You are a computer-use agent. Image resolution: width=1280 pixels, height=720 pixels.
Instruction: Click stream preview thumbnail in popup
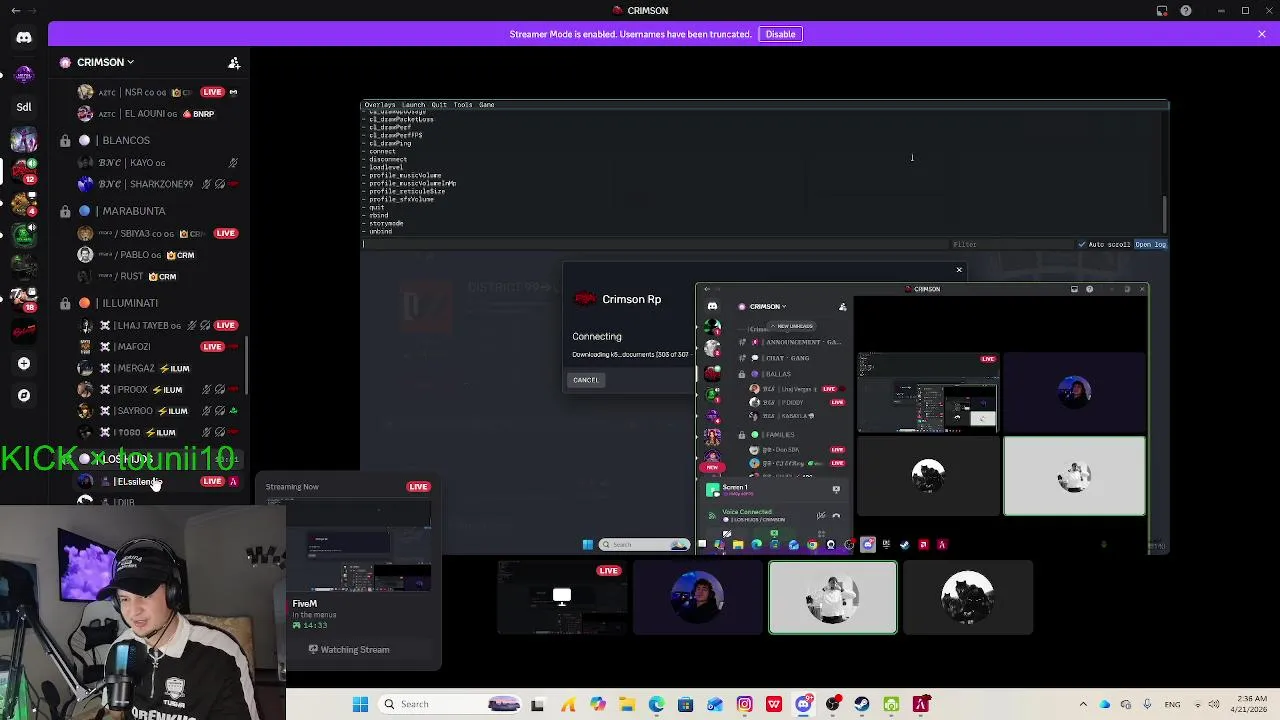click(359, 547)
